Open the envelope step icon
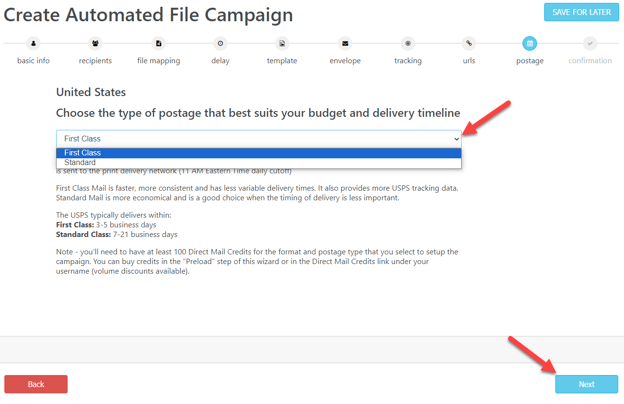 345,43
